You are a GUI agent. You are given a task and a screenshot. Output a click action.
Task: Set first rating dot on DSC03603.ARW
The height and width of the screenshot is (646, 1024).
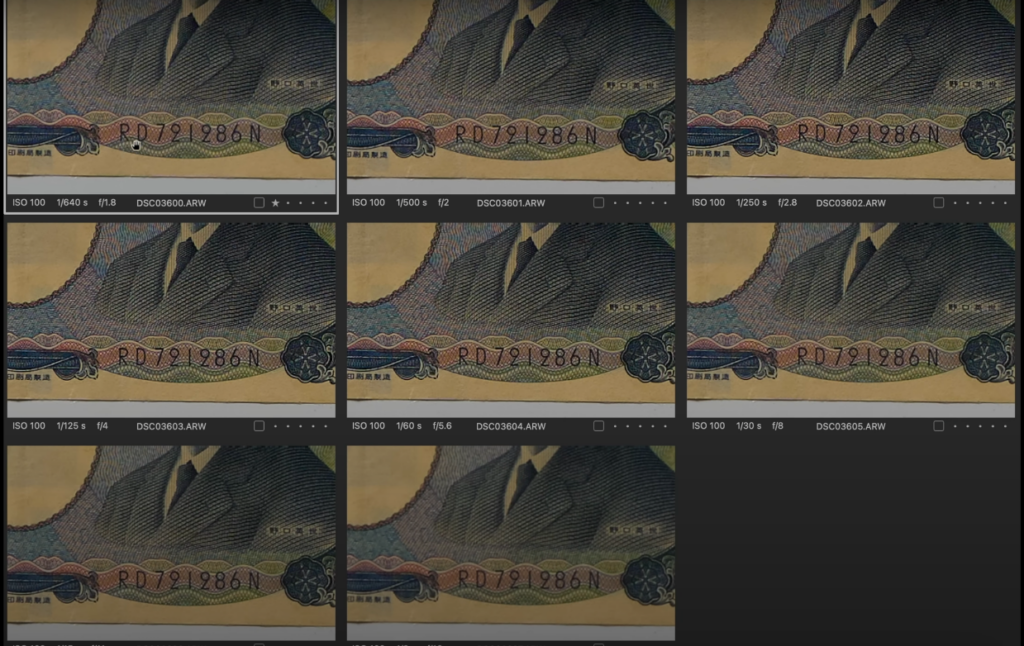tap(275, 426)
